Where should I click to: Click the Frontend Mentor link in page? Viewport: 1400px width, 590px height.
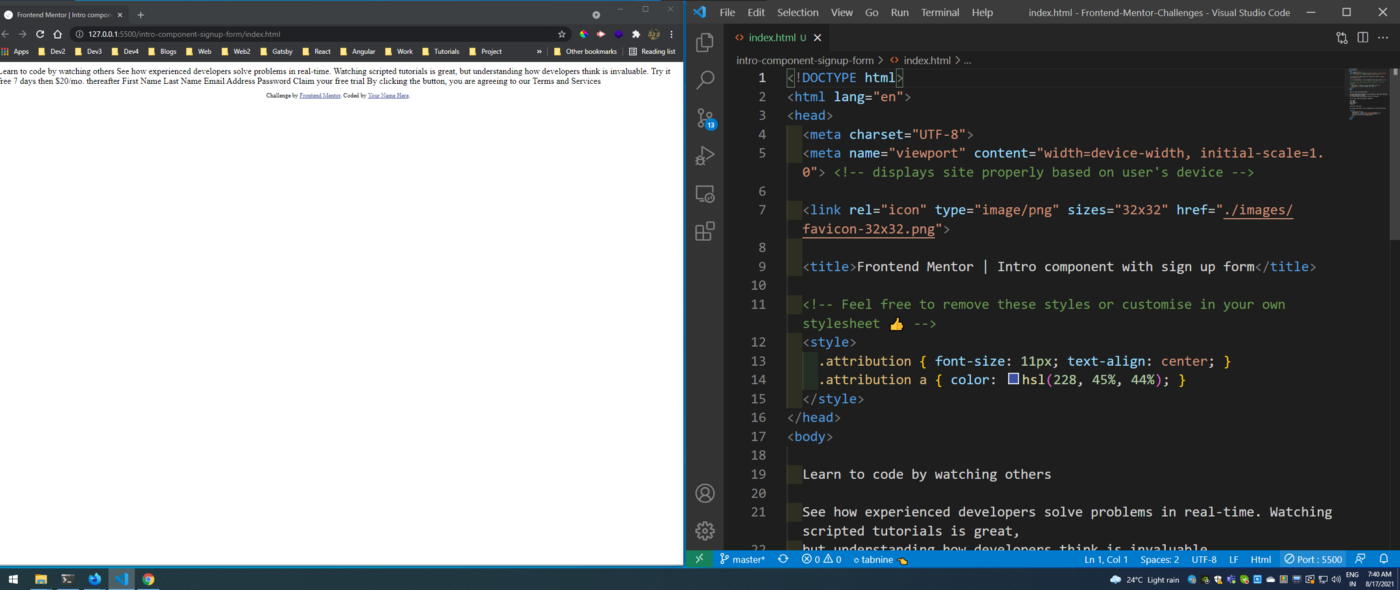coord(320,95)
